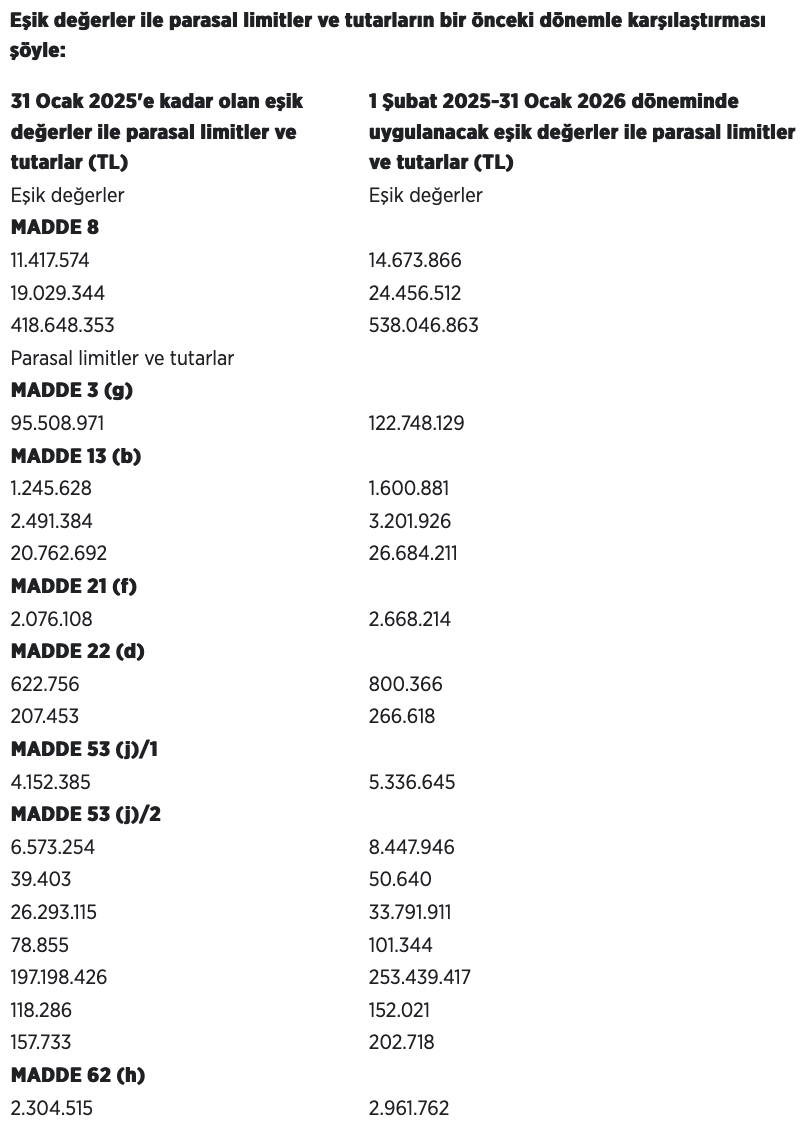Image resolution: width=811 pixels, height=1126 pixels.
Task: Click the amount 5.336.645
Action: (x=411, y=782)
